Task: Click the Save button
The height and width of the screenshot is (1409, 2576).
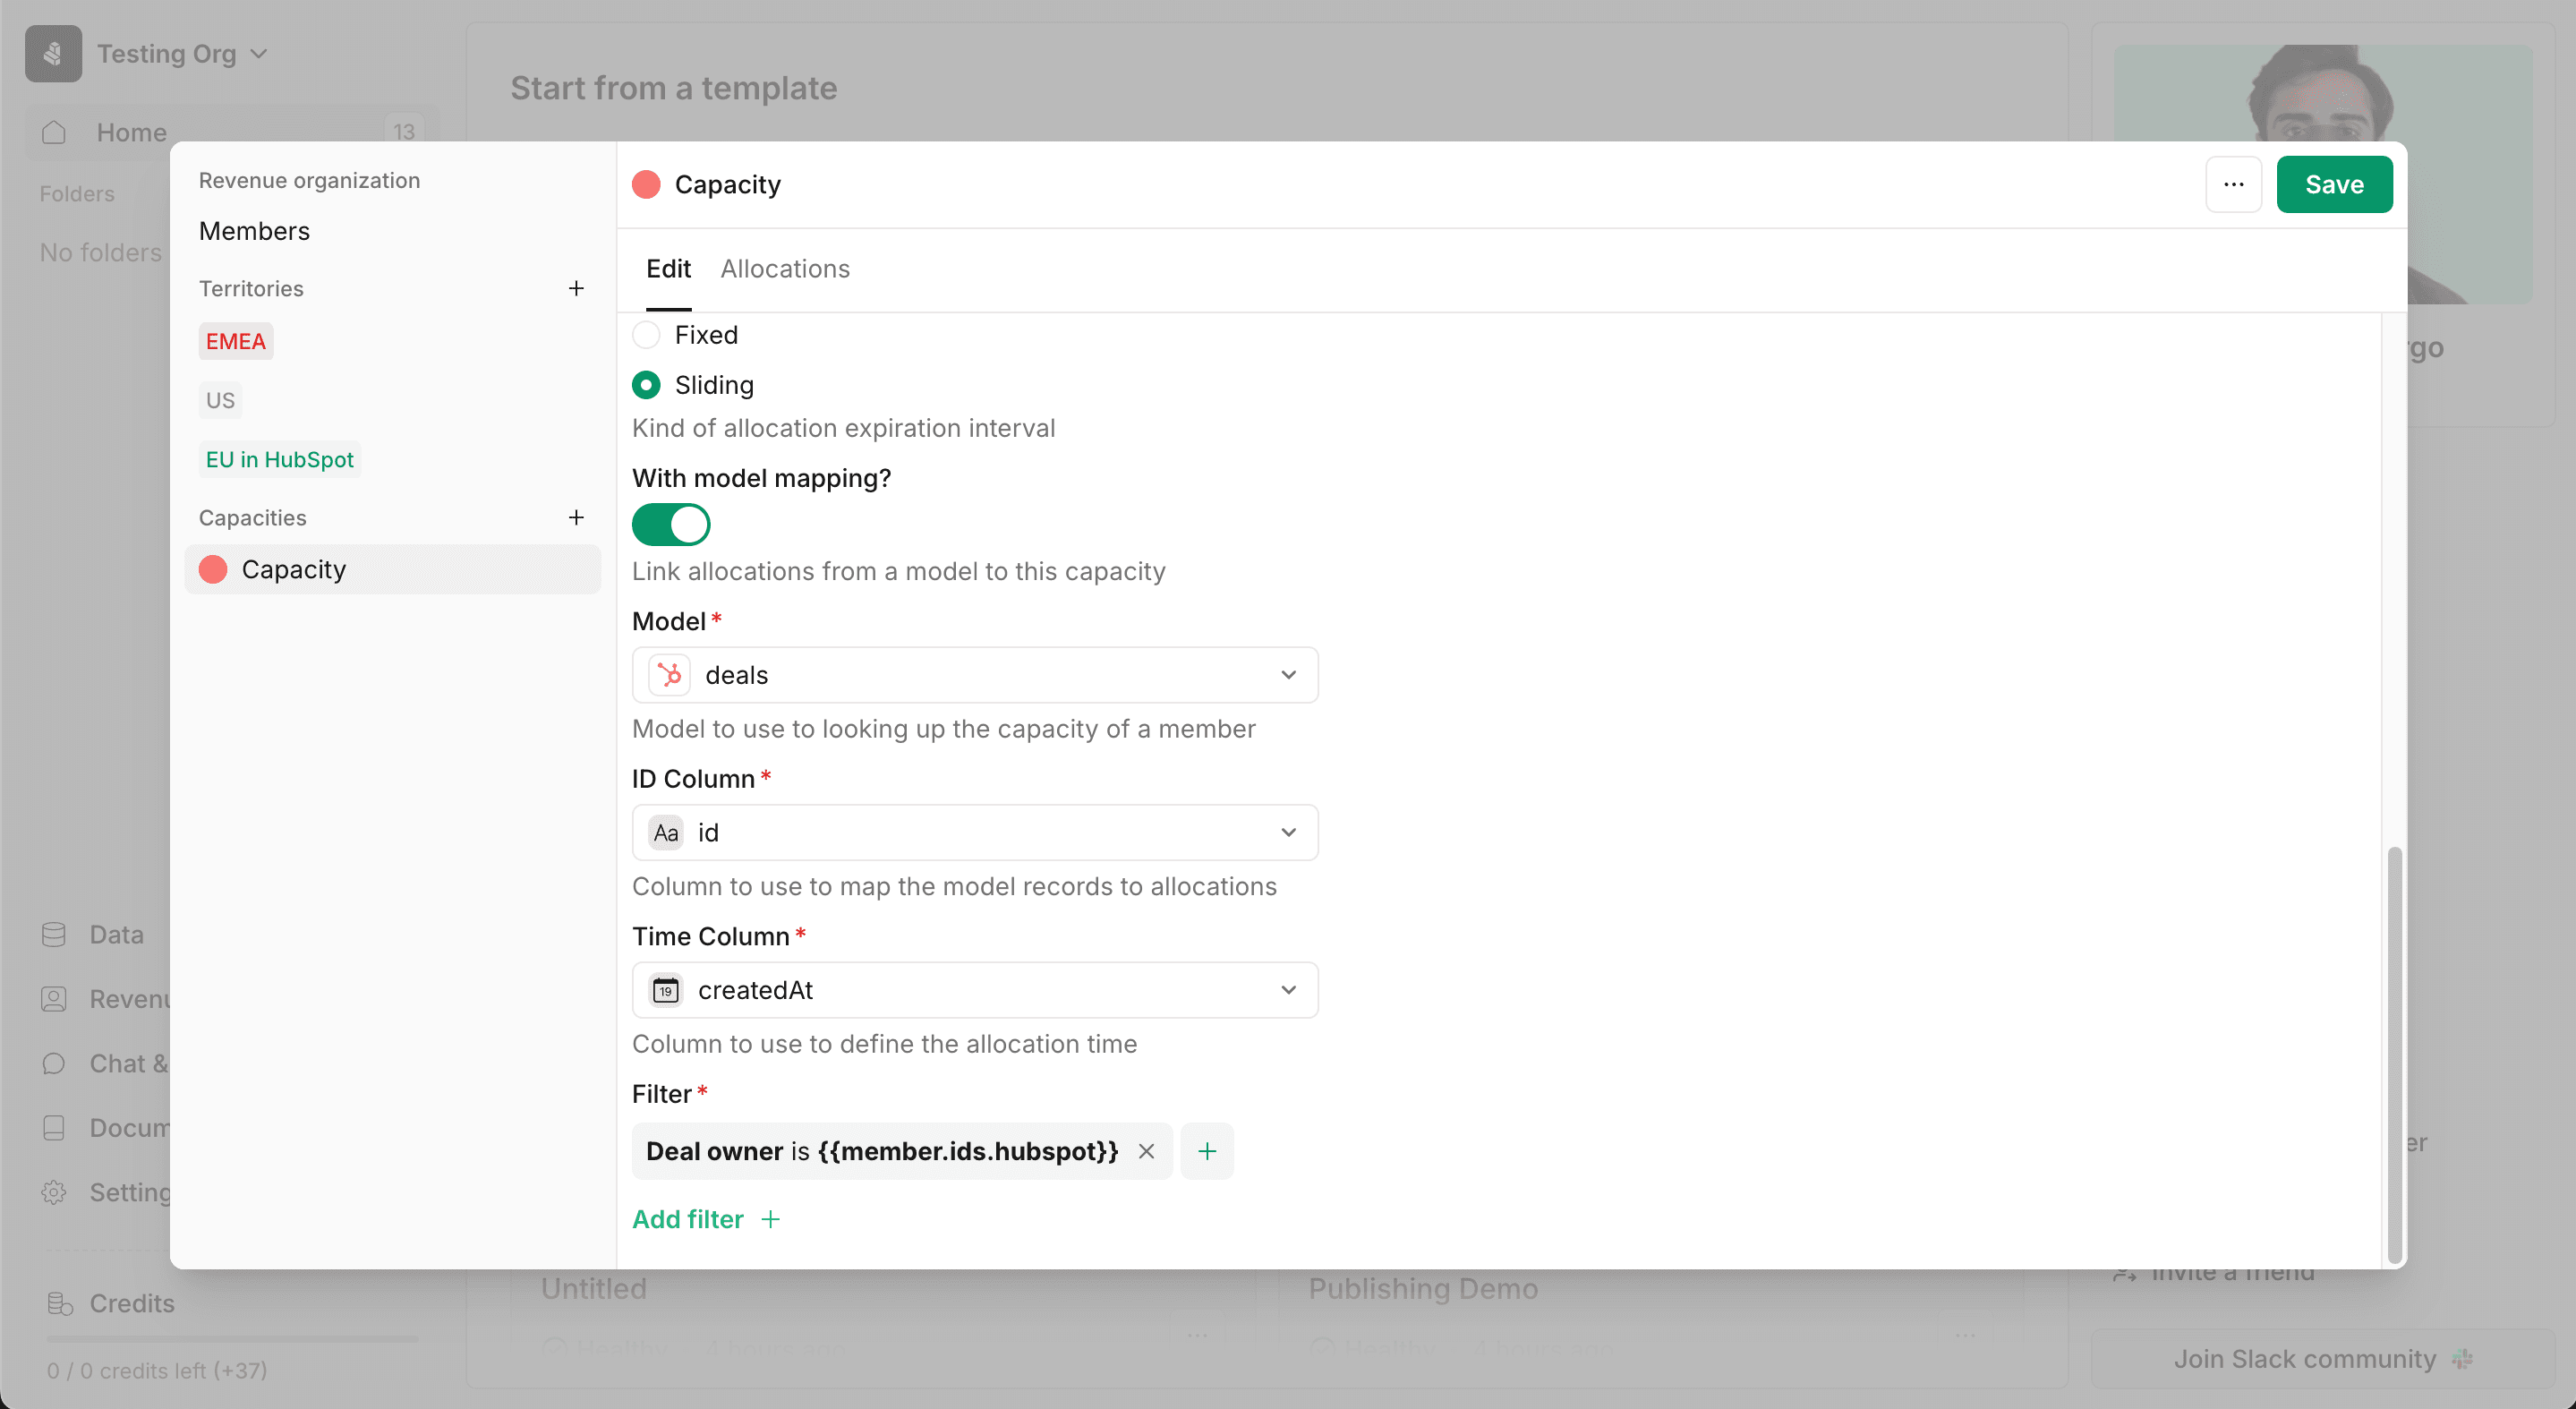Action: point(2334,184)
